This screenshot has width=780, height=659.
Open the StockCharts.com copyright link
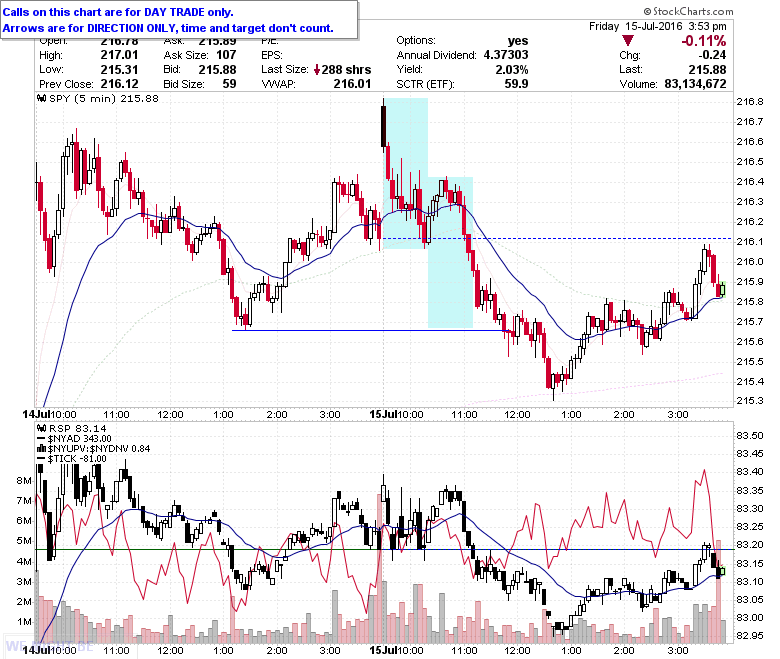(688, 11)
